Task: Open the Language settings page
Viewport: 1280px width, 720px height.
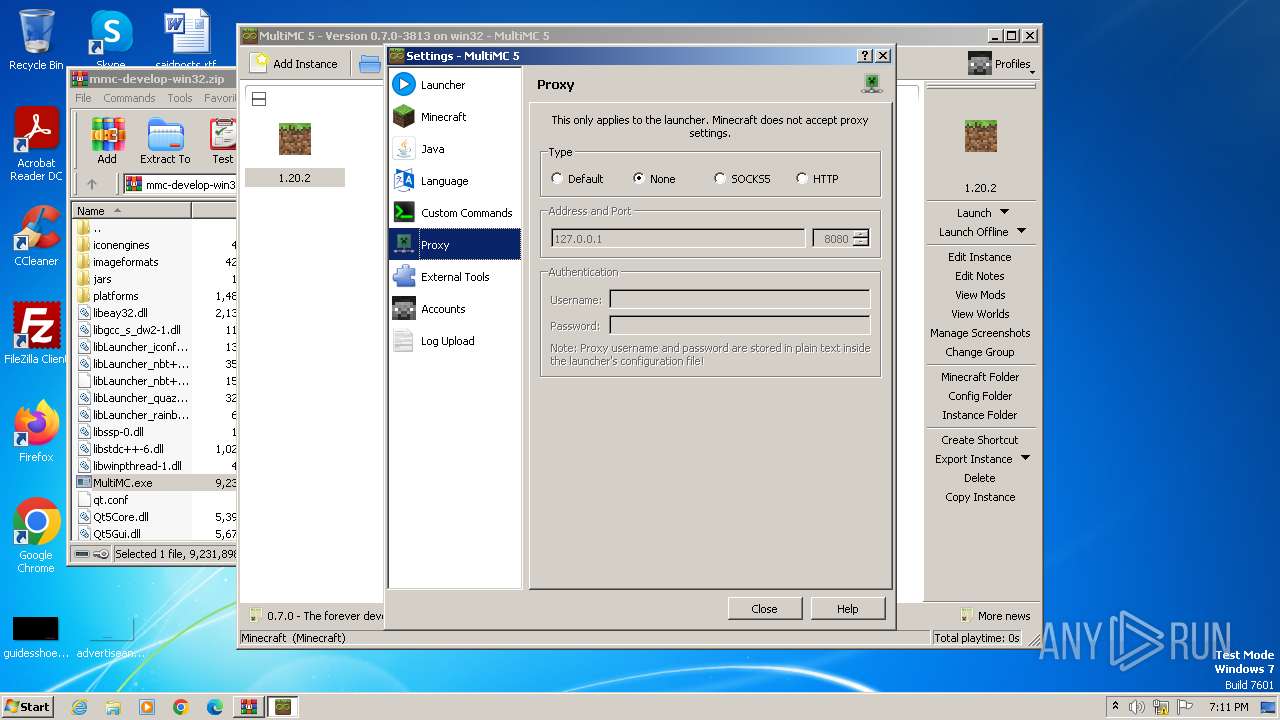Action: [x=454, y=181]
